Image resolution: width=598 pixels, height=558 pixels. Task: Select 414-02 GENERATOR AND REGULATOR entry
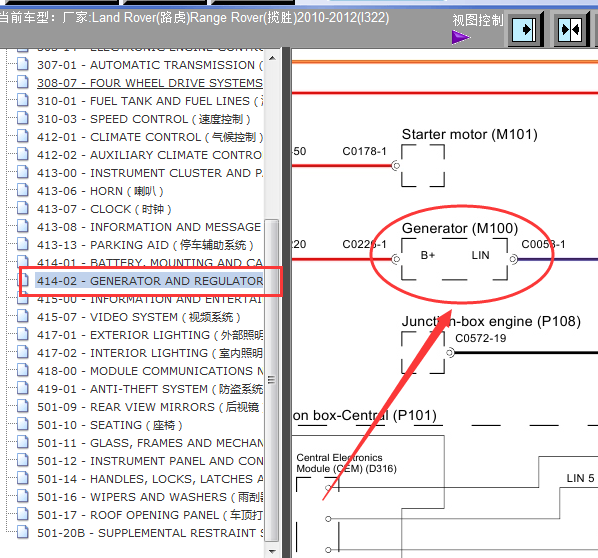[150, 281]
